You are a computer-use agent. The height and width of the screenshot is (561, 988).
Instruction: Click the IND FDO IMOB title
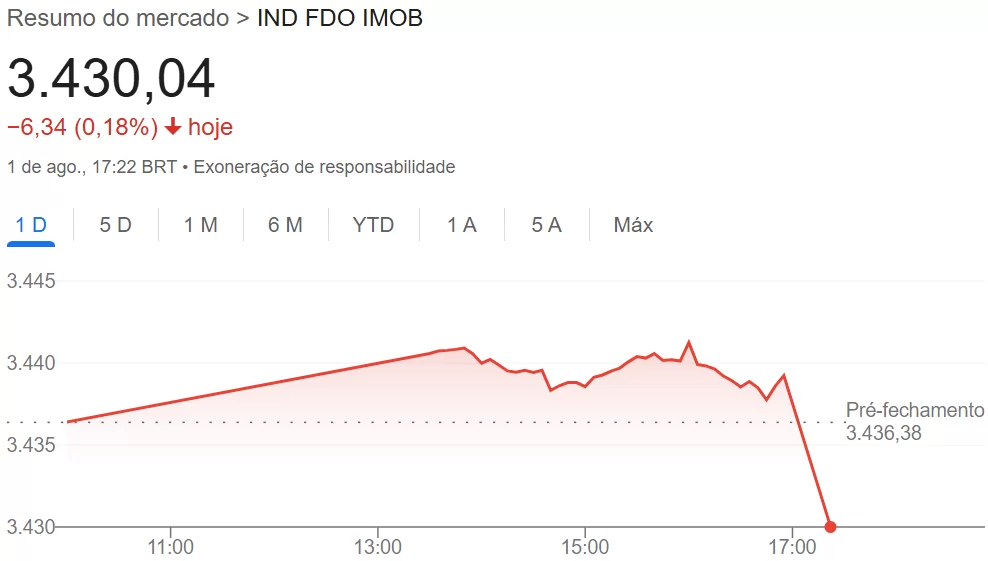click(x=340, y=18)
